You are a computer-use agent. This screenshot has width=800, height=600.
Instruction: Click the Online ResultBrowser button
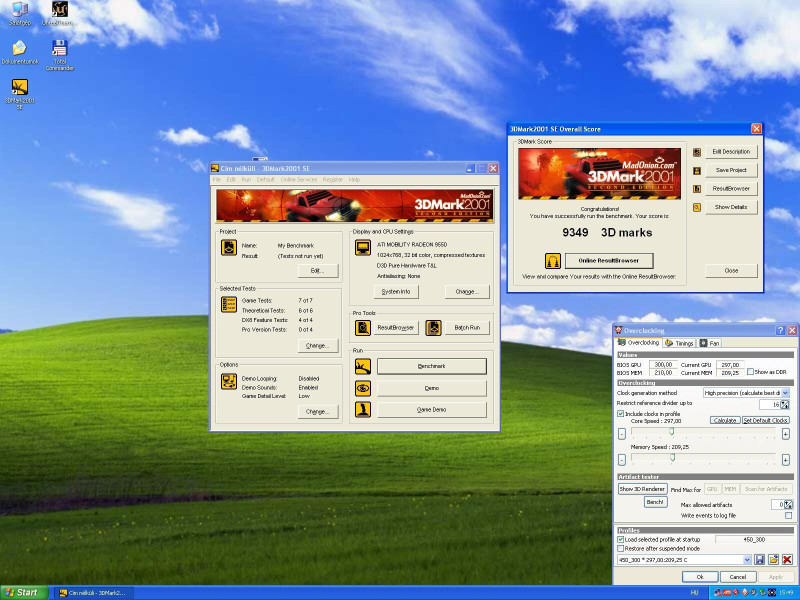[609, 261]
